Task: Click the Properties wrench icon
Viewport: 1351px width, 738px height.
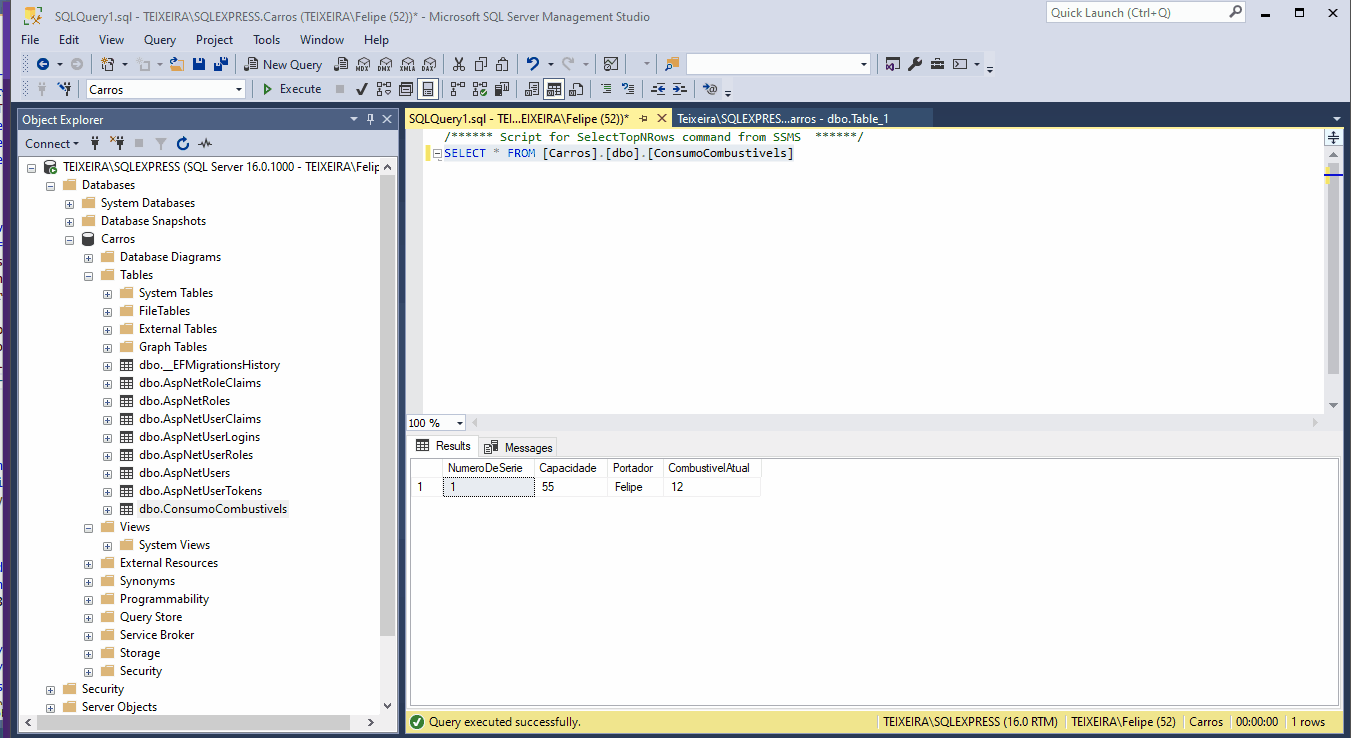Action: (x=915, y=64)
